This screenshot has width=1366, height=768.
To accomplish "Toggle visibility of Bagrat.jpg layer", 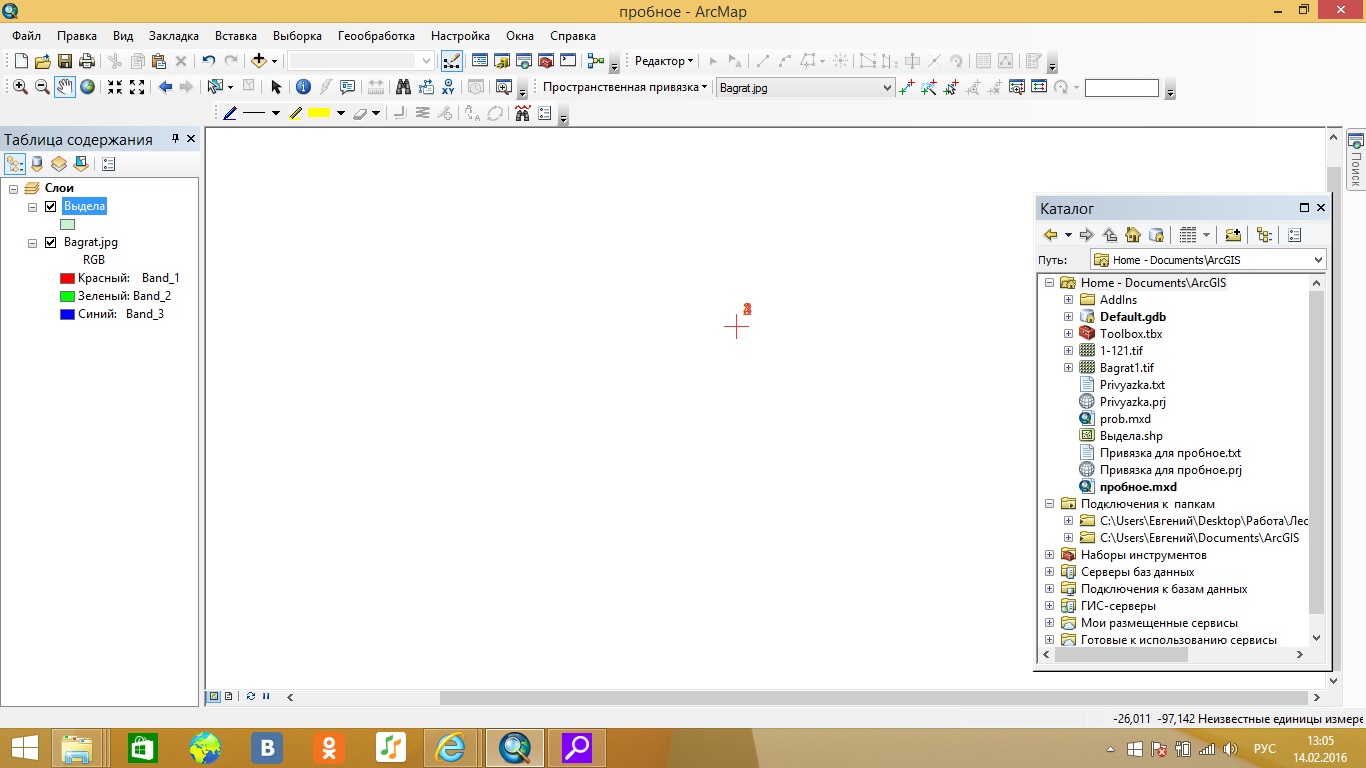I will (51, 242).
